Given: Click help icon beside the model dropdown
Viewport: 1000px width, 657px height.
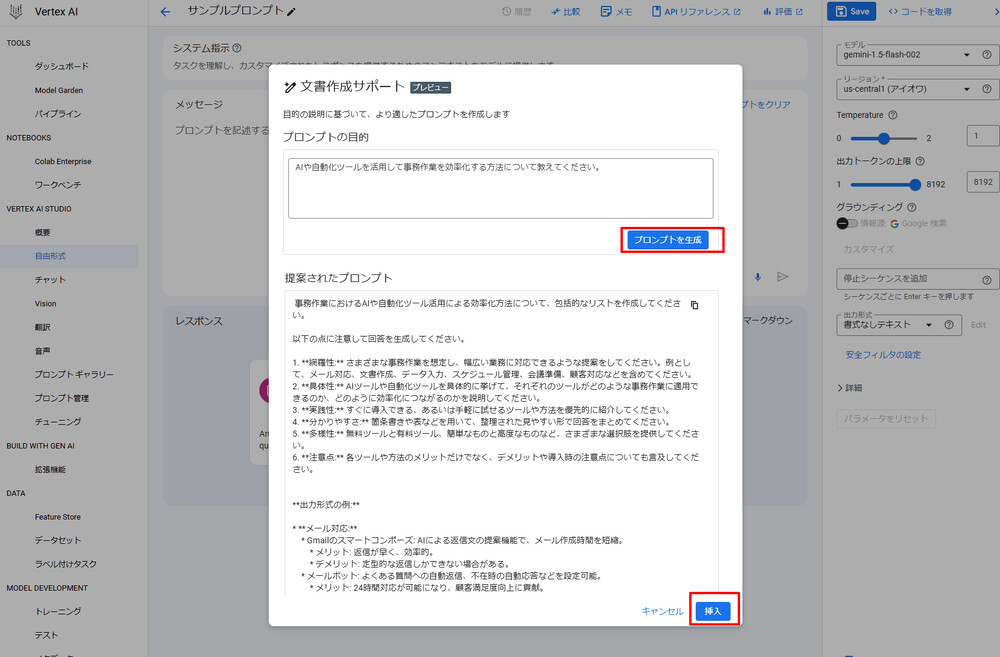Looking at the screenshot, I should coord(987,55).
